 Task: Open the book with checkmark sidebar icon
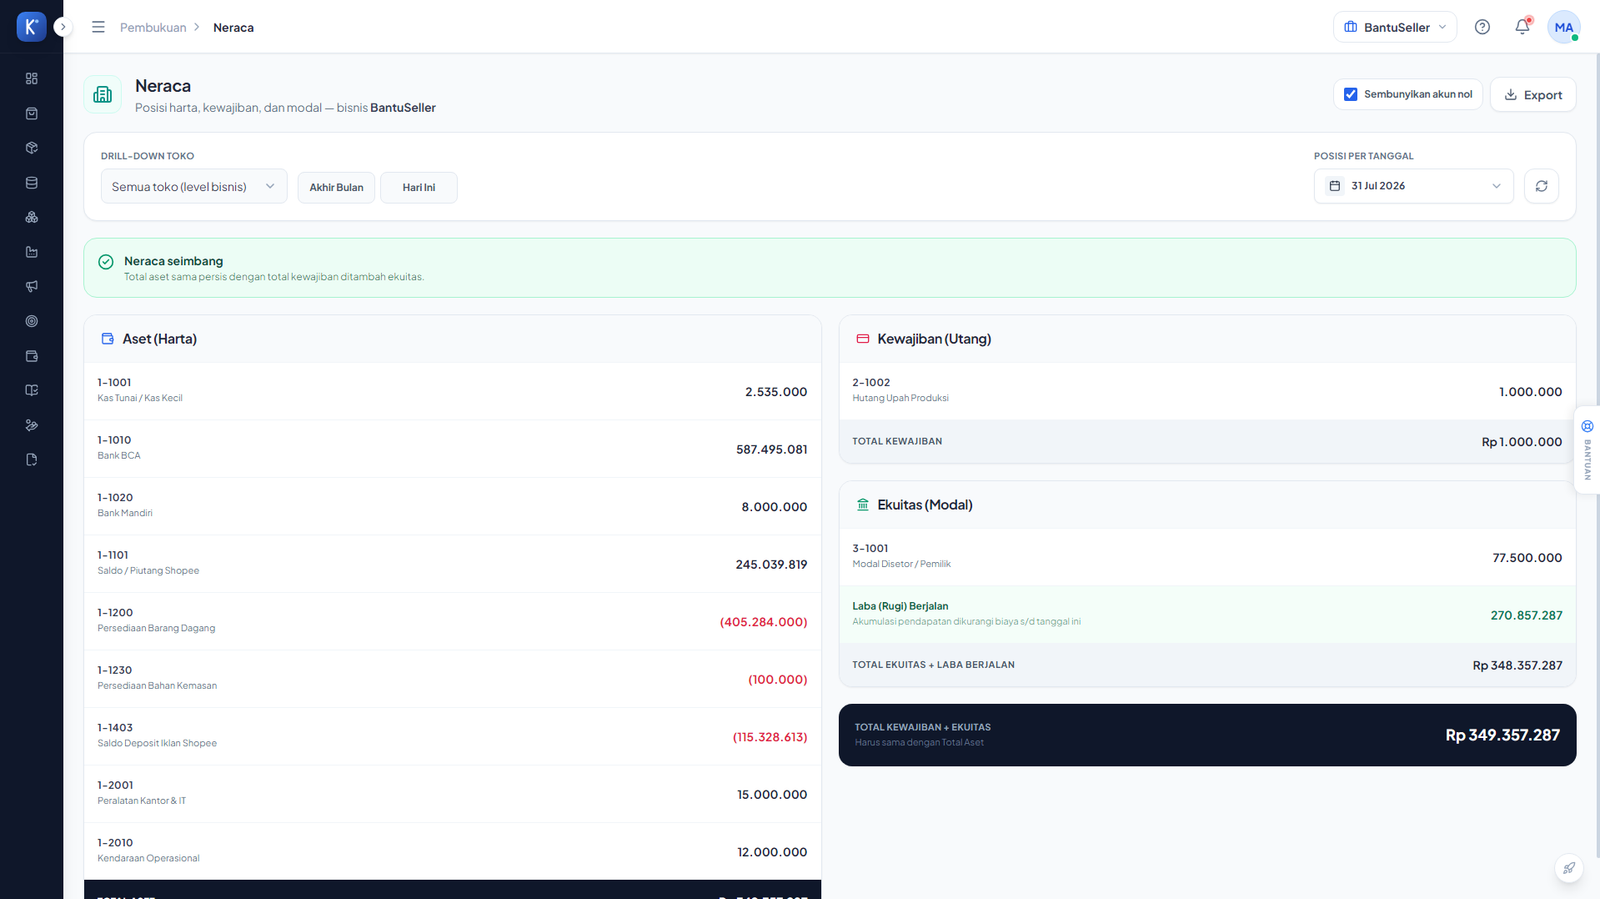(x=32, y=390)
